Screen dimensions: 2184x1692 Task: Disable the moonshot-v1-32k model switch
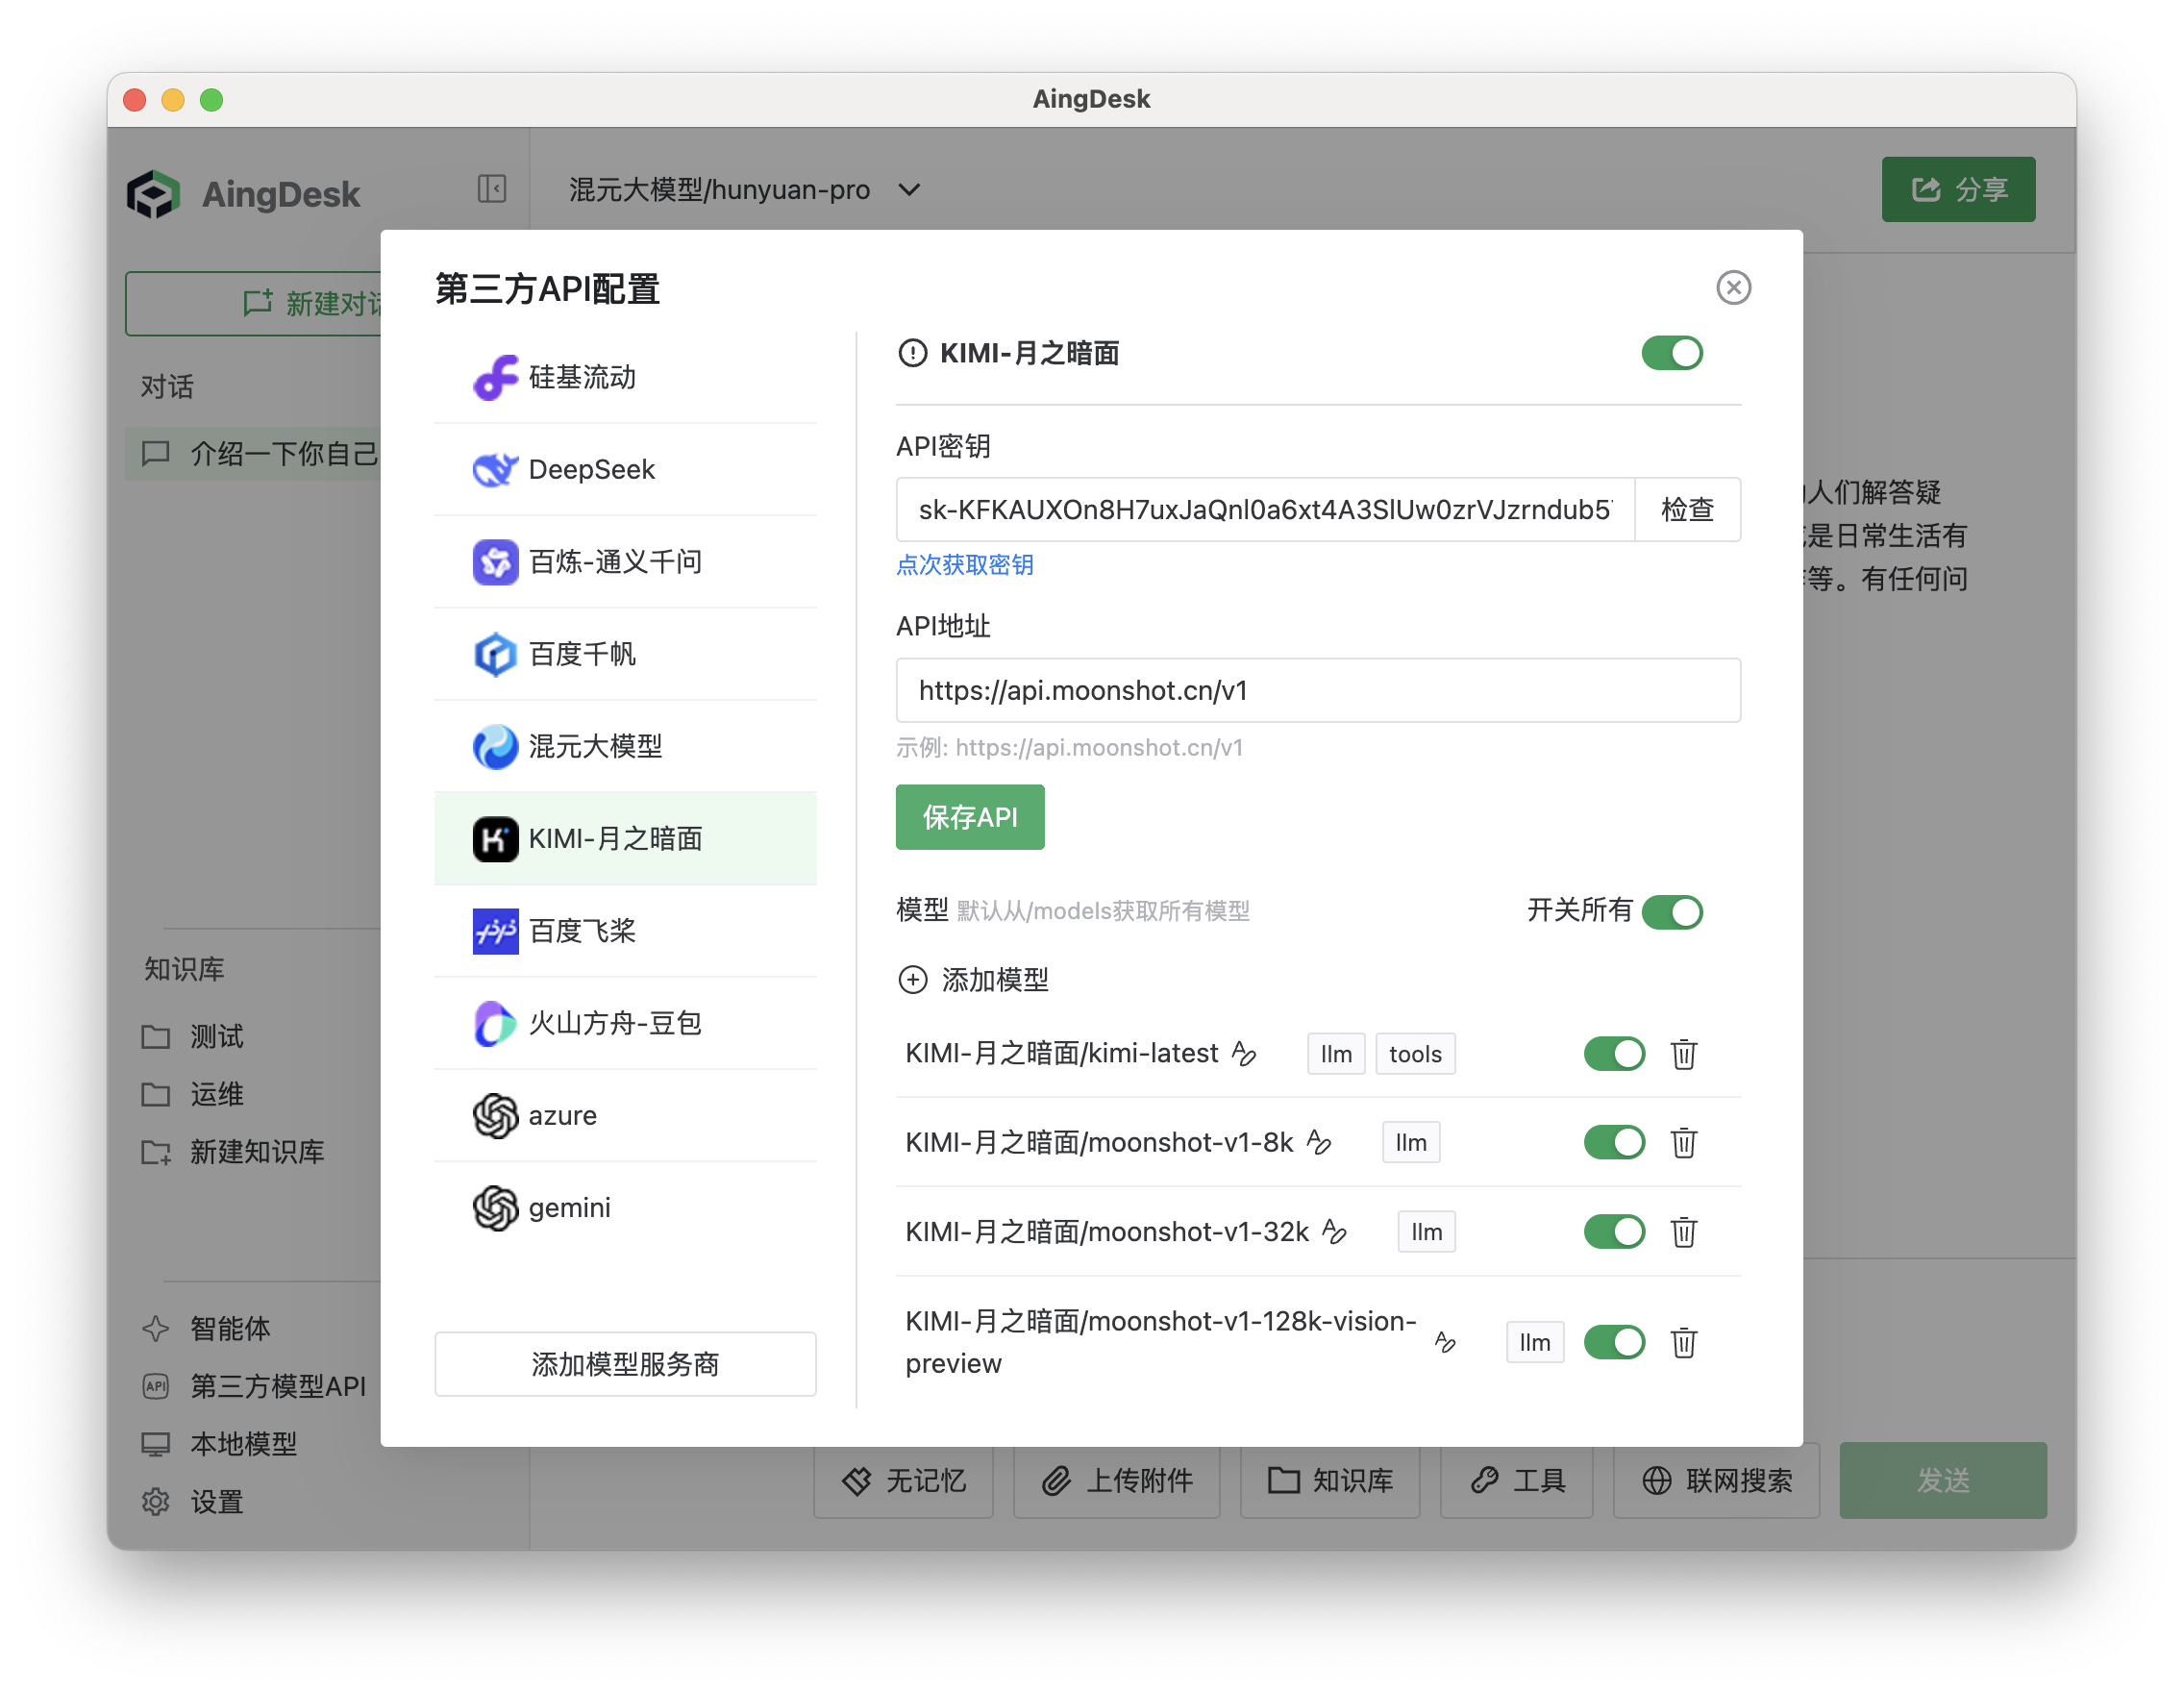(x=1613, y=1232)
